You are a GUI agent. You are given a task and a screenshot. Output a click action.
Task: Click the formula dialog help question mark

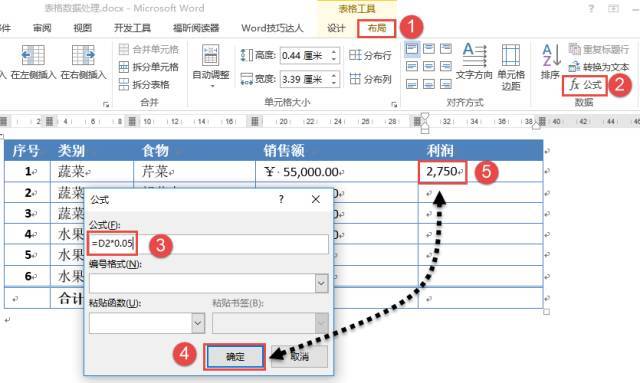(281, 199)
